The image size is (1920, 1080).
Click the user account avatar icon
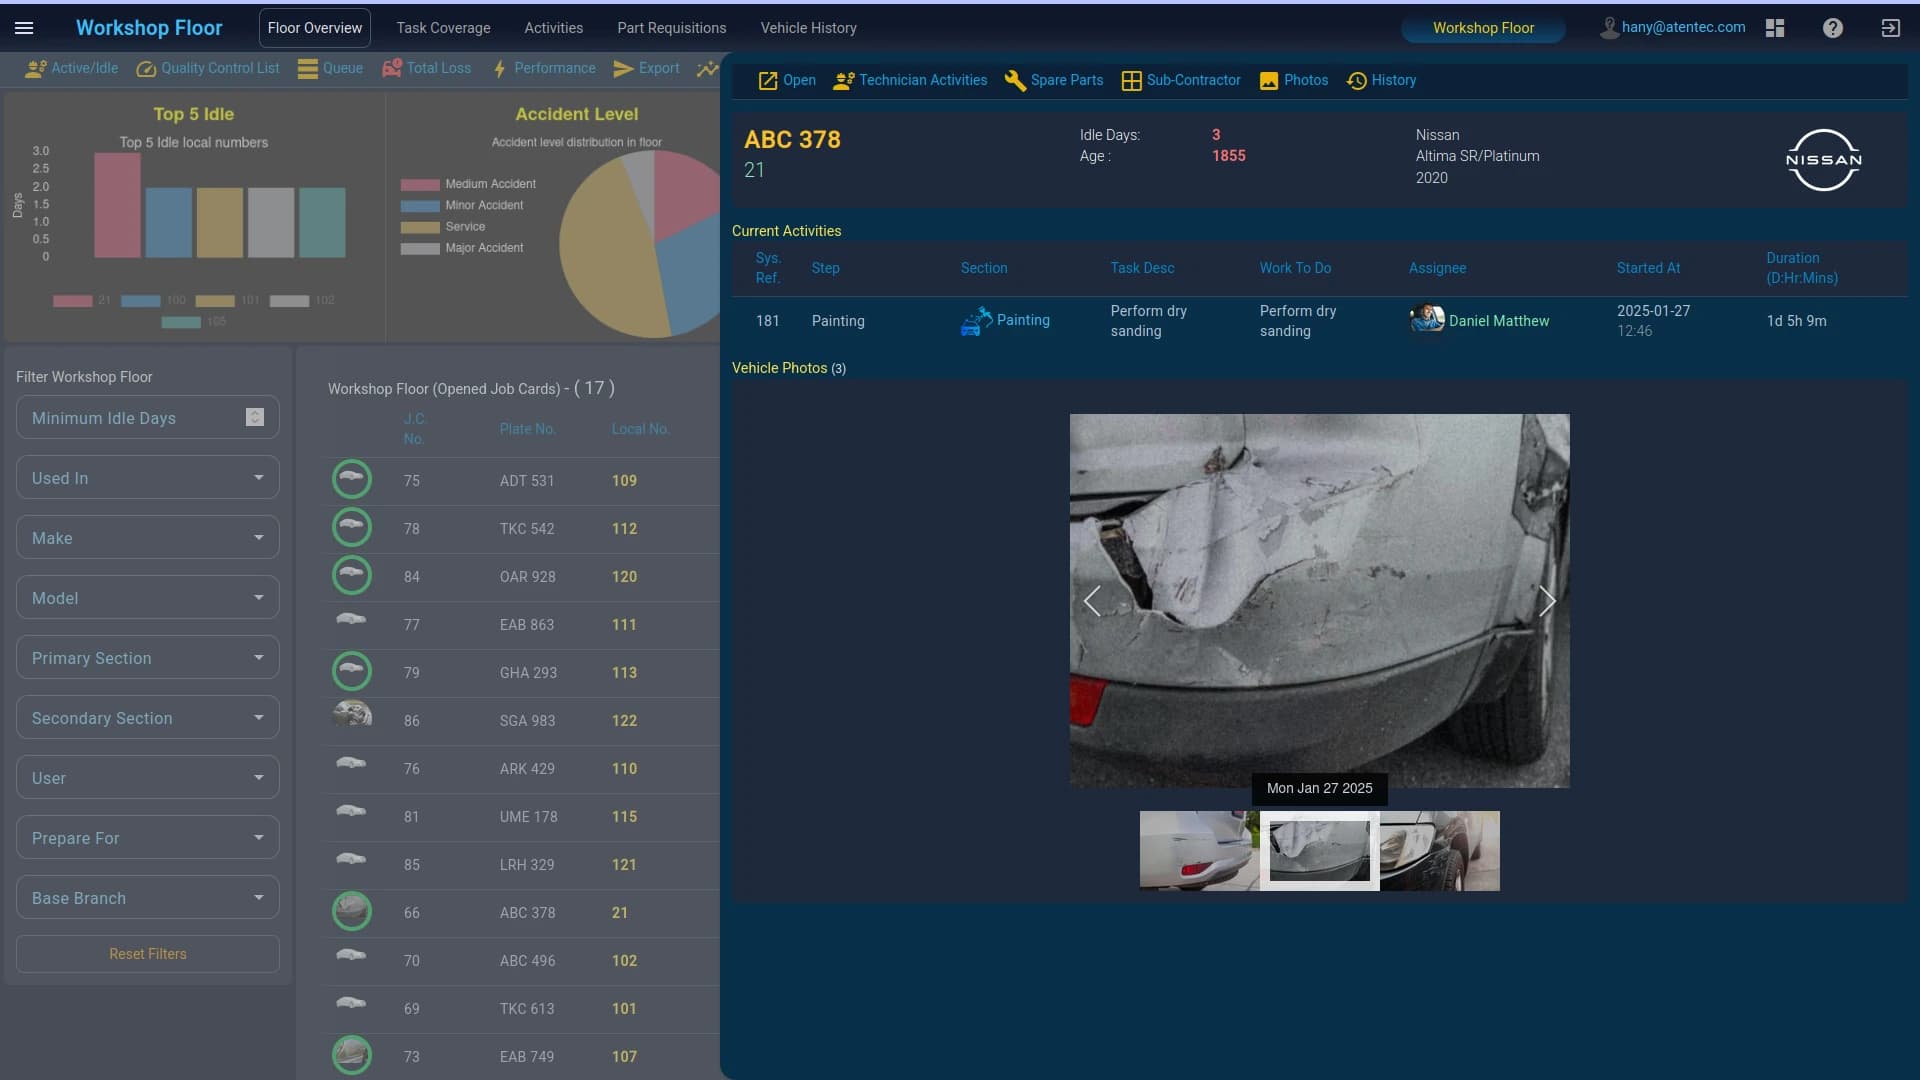(1608, 28)
